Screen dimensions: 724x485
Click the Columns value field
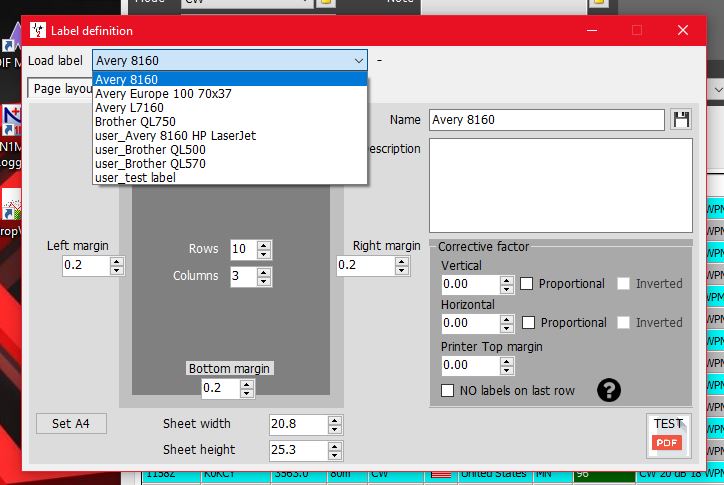click(x=244, y=276)
